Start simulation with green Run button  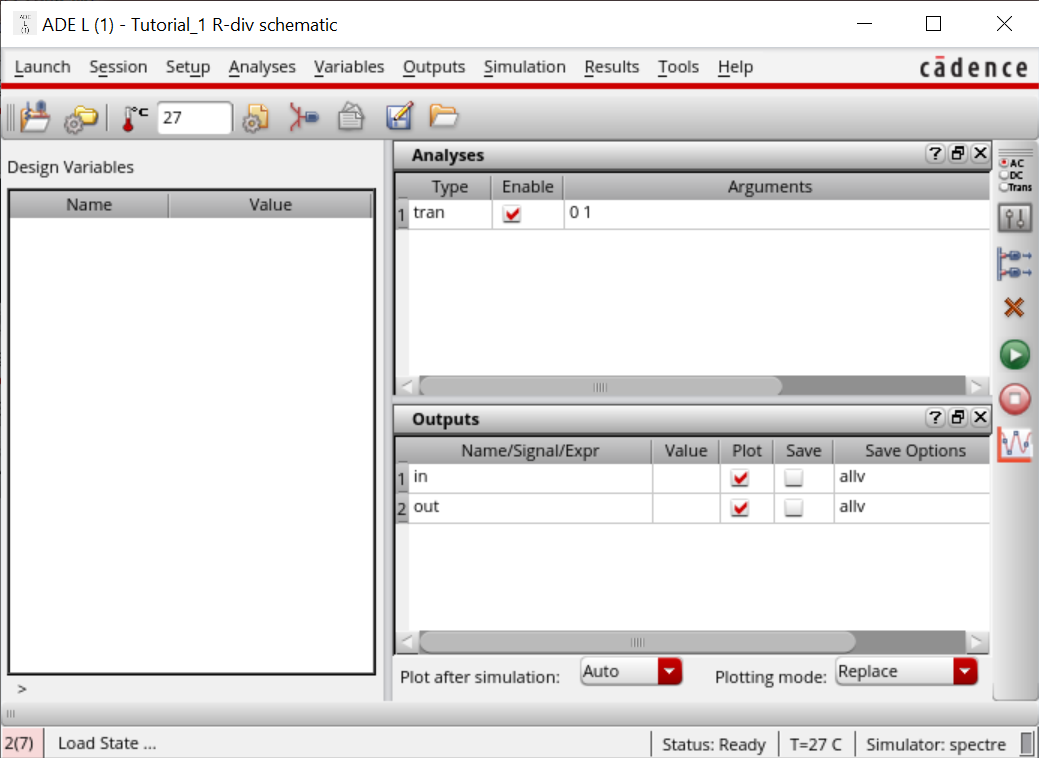point(1014,354)
